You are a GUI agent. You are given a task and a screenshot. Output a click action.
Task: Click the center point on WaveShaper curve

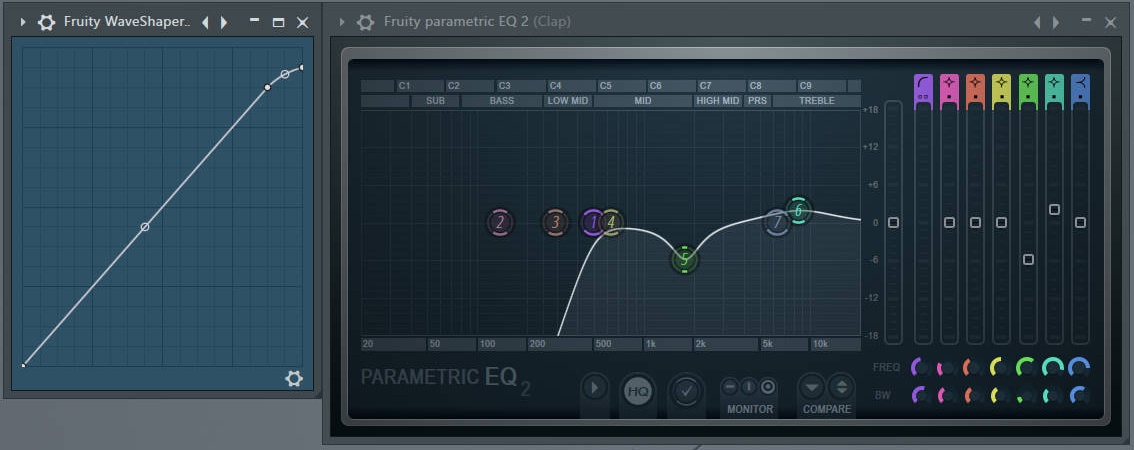145,226
